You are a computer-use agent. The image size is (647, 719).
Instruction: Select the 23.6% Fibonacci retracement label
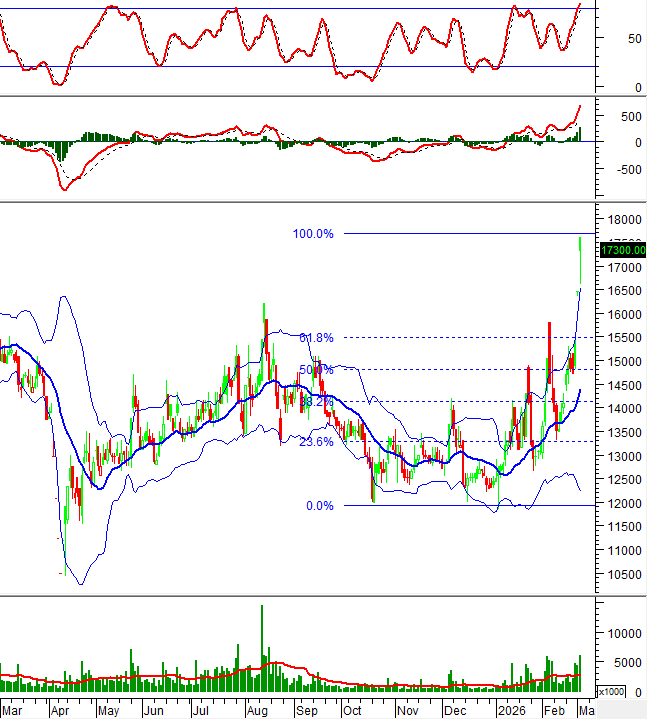[316, 442]
